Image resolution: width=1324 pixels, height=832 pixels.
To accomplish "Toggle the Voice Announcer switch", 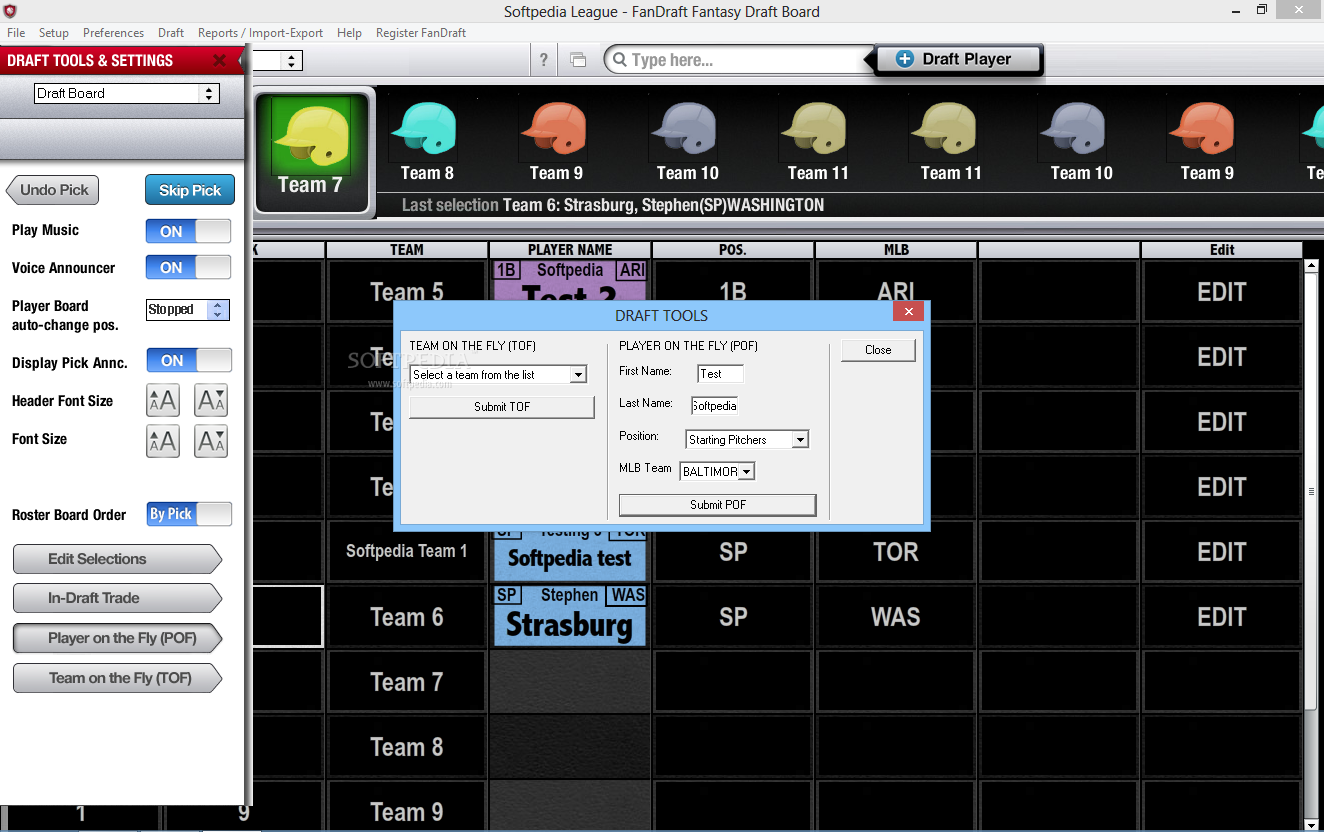I will pyautogui.click(x=189, y=268).
